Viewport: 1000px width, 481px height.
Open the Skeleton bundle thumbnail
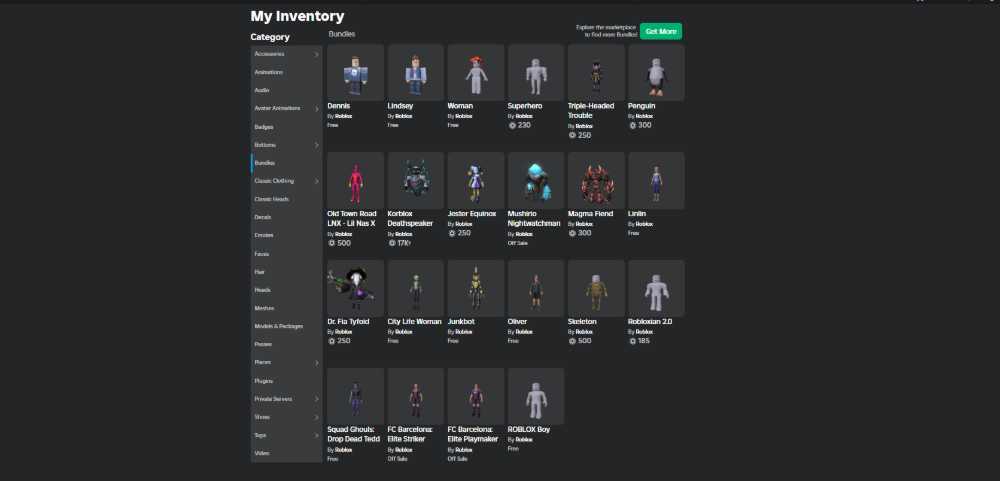[596, 288]
